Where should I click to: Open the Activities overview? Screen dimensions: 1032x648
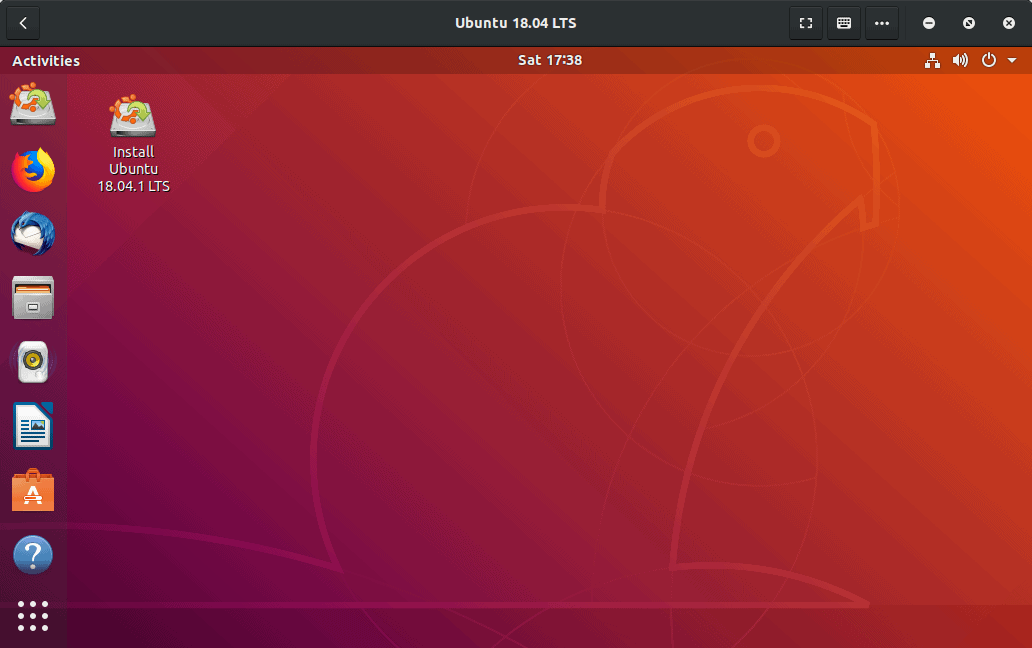(46, 61)
